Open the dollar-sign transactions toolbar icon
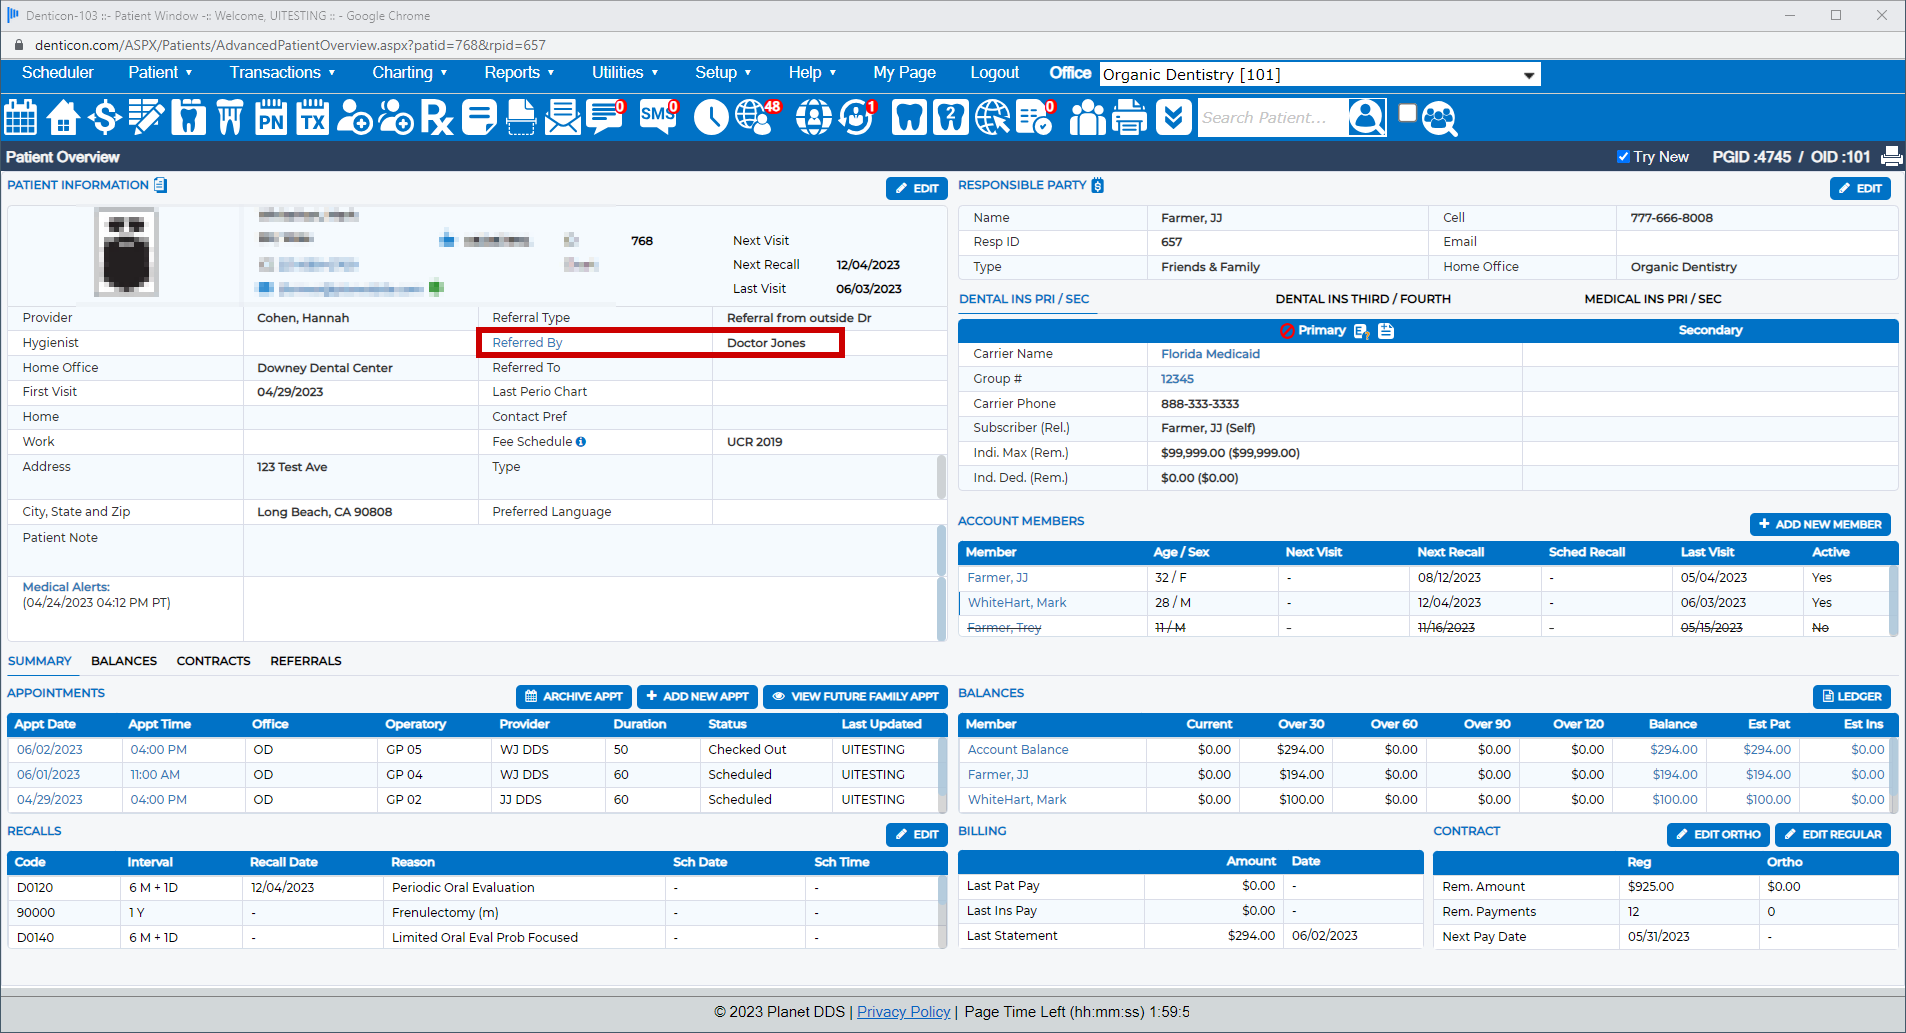1906x1033 pixels. (x=104, y=118)
